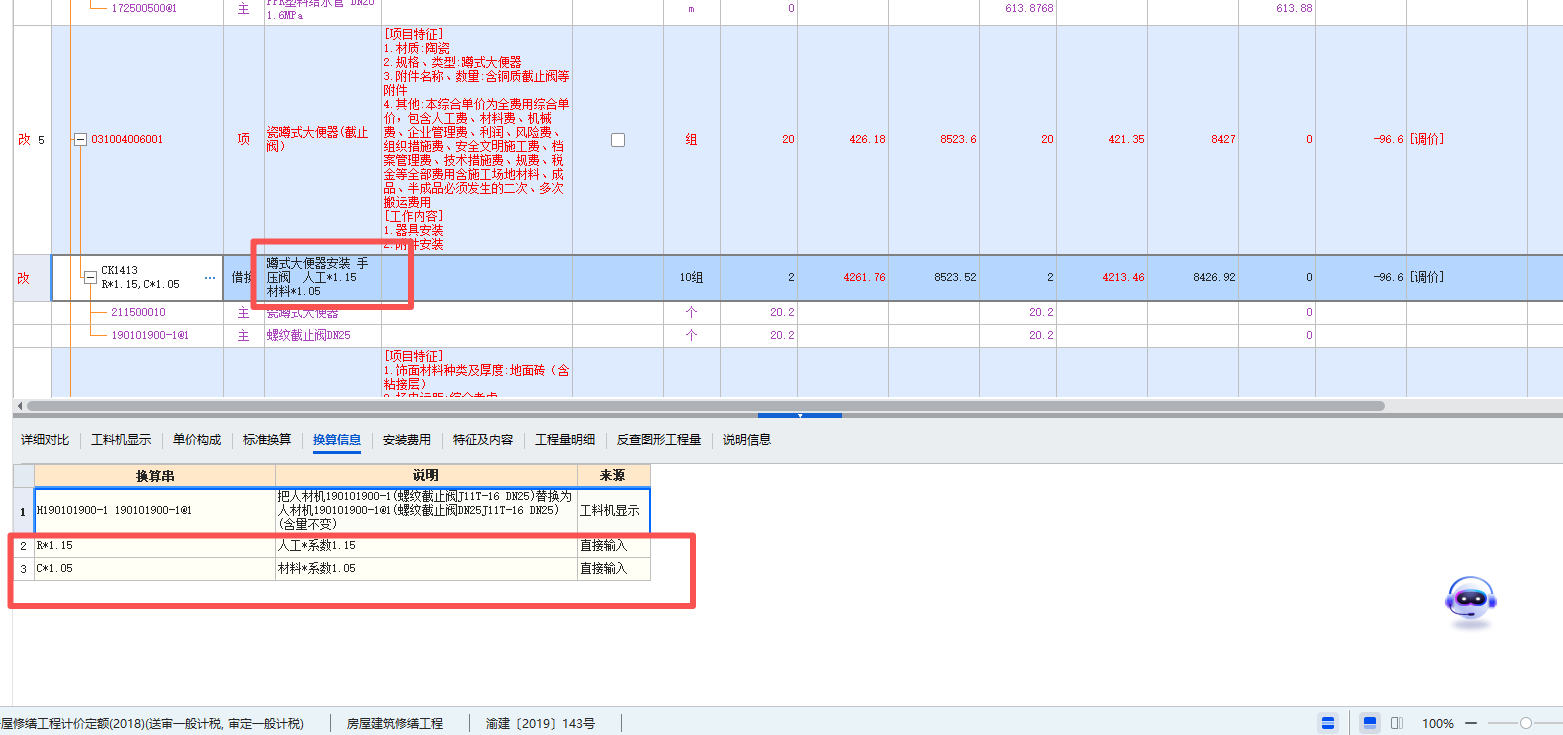
Task: Click the ellipsis icon on the CK1413 row
Action: click(x=211, y=278)
